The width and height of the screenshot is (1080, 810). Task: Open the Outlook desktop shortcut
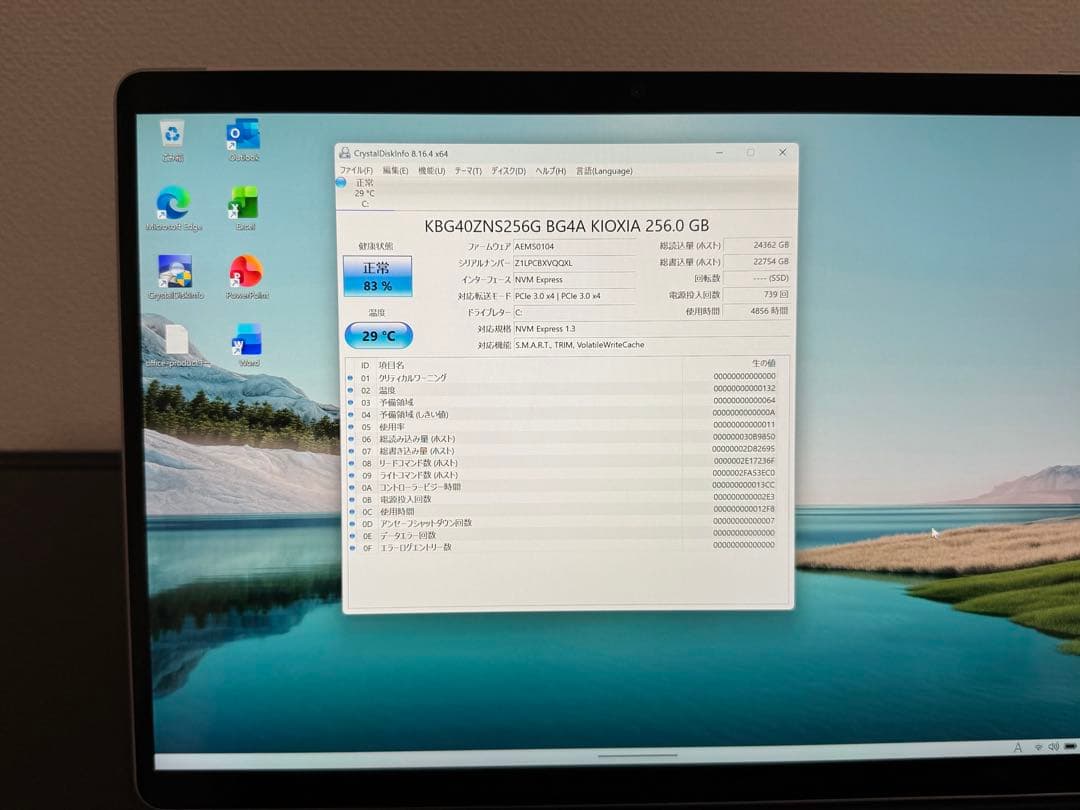point(243,139)
